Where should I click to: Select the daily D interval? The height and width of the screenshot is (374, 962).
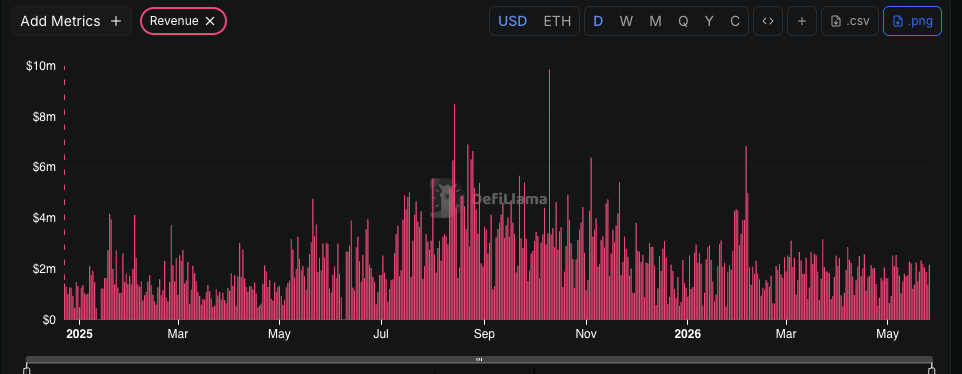click(x=598, y=21)
